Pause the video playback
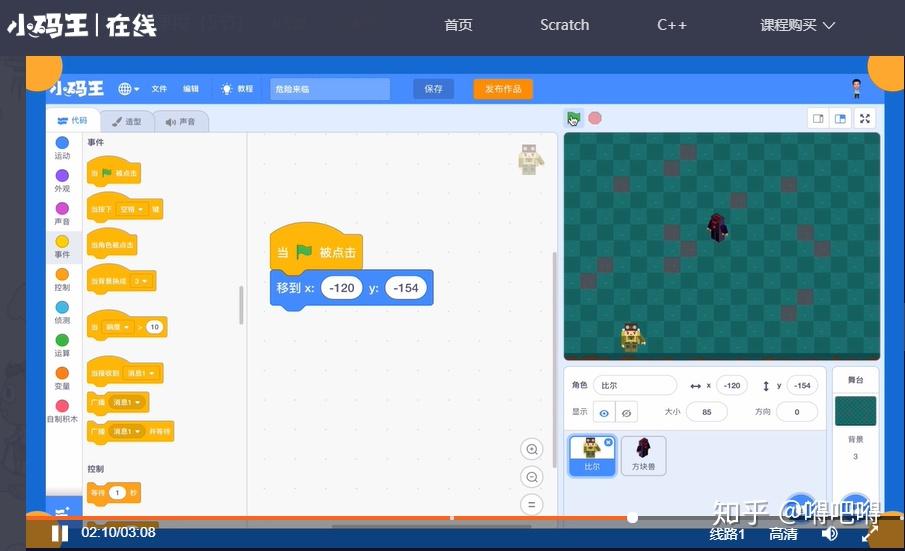Image resolution: width=905 pixels, height=551 pixels. pyautogui.click(x=59, y=533)
